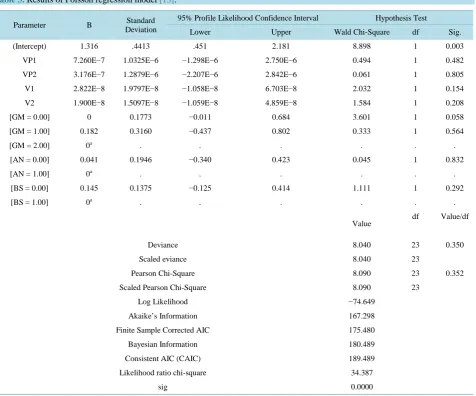Click the V1 coefficient '2.822E−8'

click(x=89, y=89)
